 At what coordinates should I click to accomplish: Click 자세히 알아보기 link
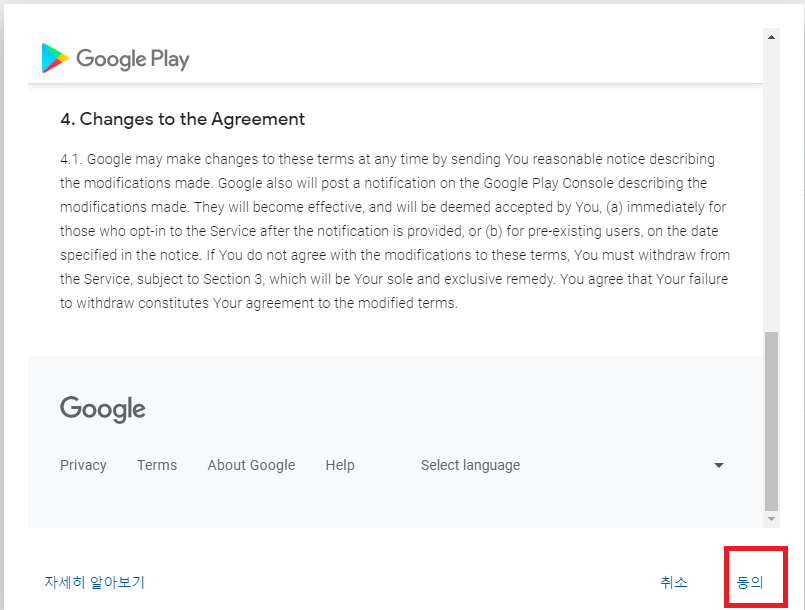coord(94,582)
